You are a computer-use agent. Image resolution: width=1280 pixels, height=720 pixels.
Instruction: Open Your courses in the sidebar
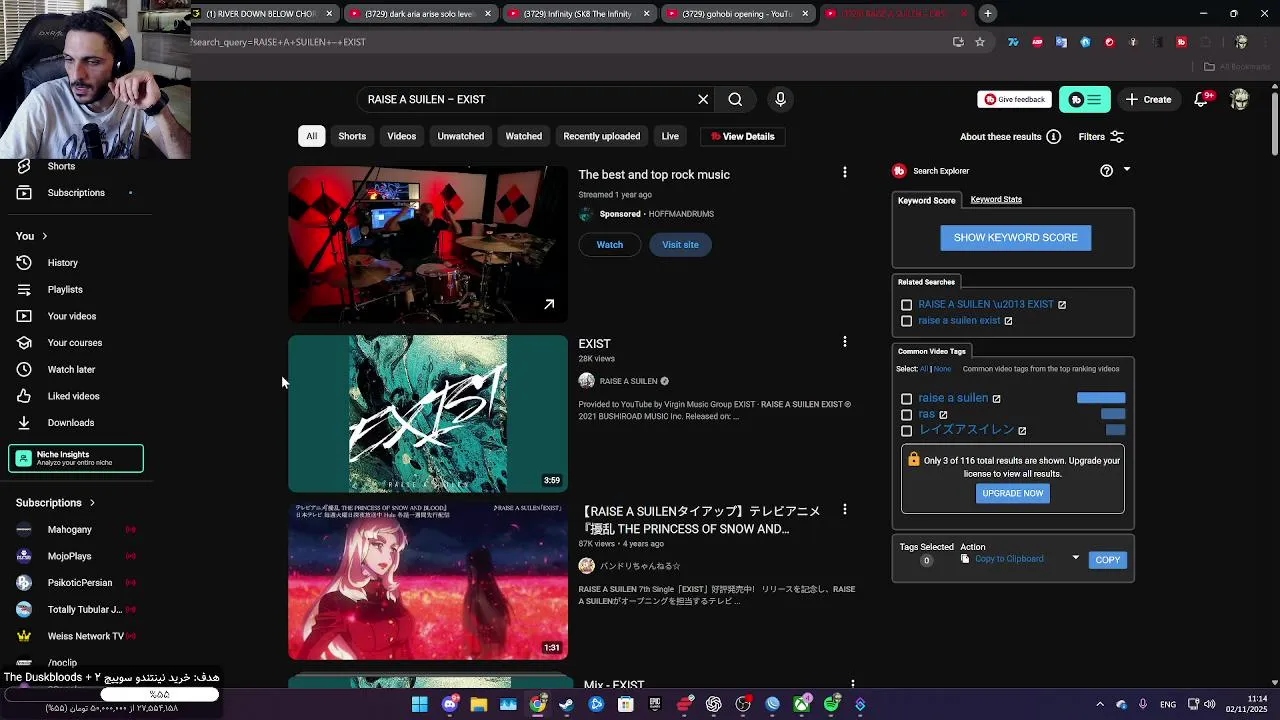pyautogui.click(x=76, y=343)
